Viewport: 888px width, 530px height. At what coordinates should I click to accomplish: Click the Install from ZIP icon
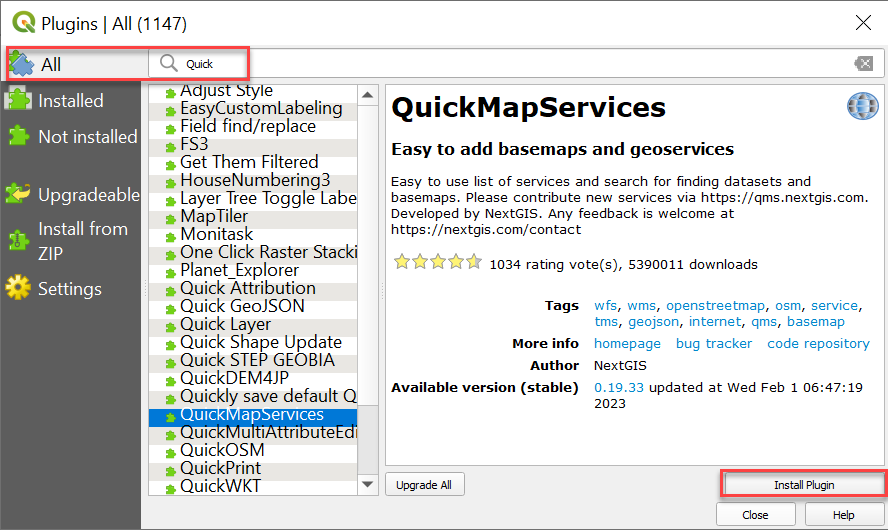(19, 240)
